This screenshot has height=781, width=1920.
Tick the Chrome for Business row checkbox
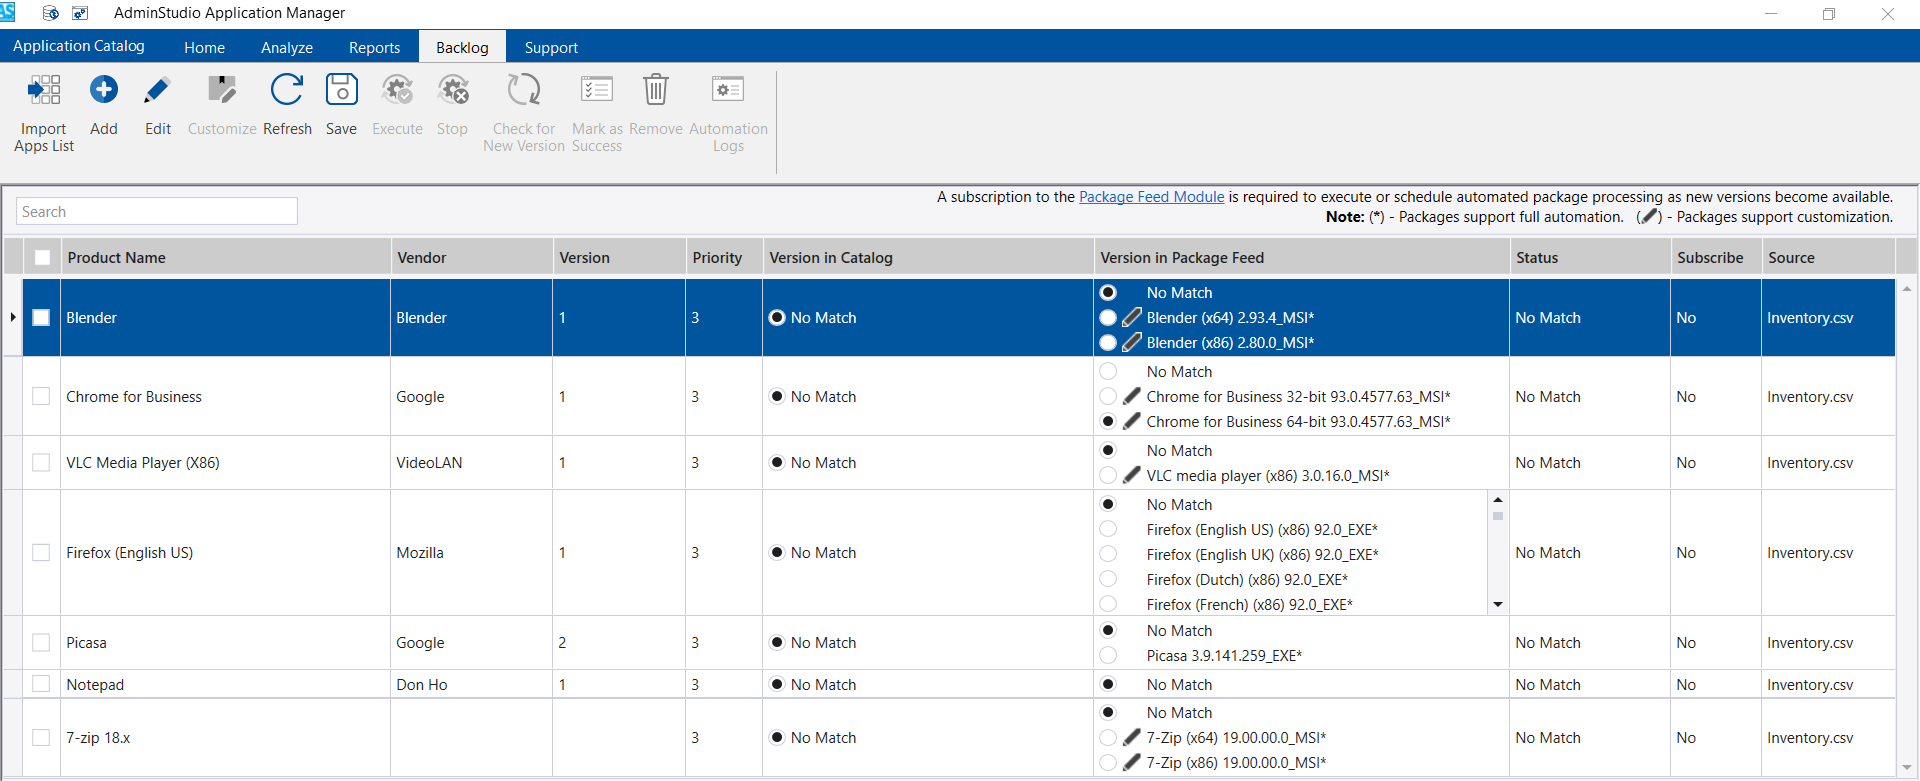click(41, 396)
